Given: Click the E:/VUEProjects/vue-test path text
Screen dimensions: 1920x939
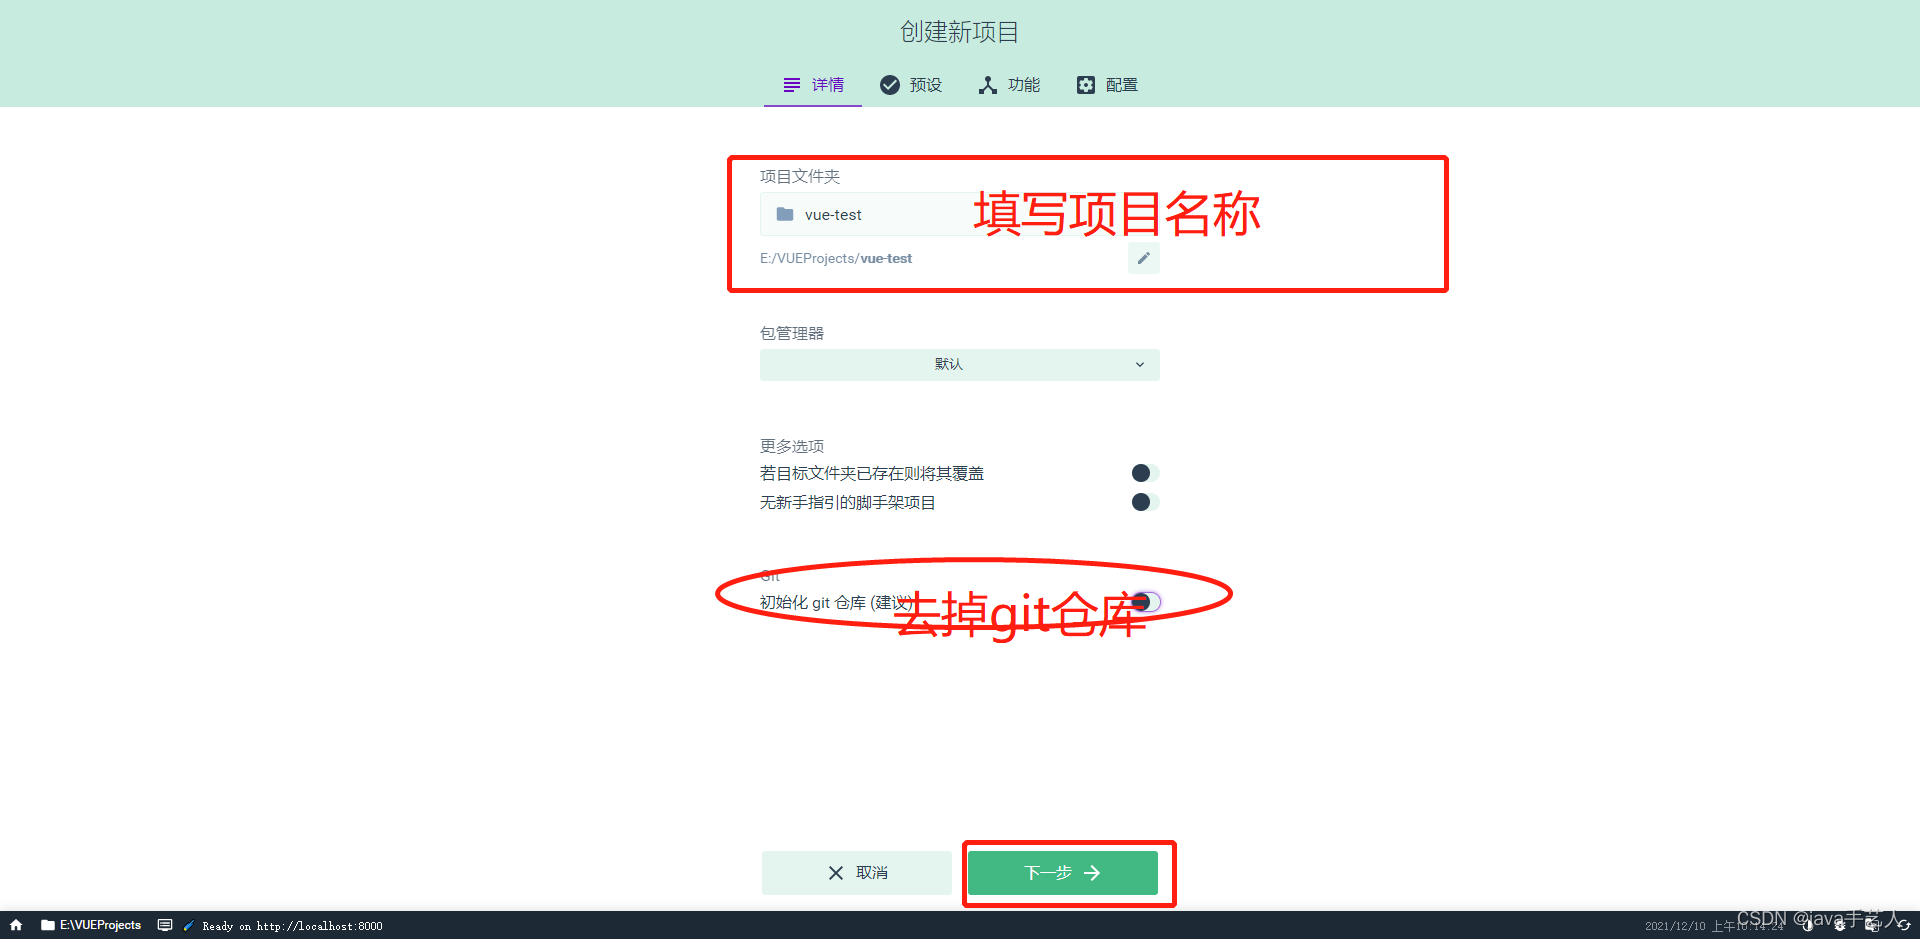Looking at the screenshot, I should pos(836,258).
